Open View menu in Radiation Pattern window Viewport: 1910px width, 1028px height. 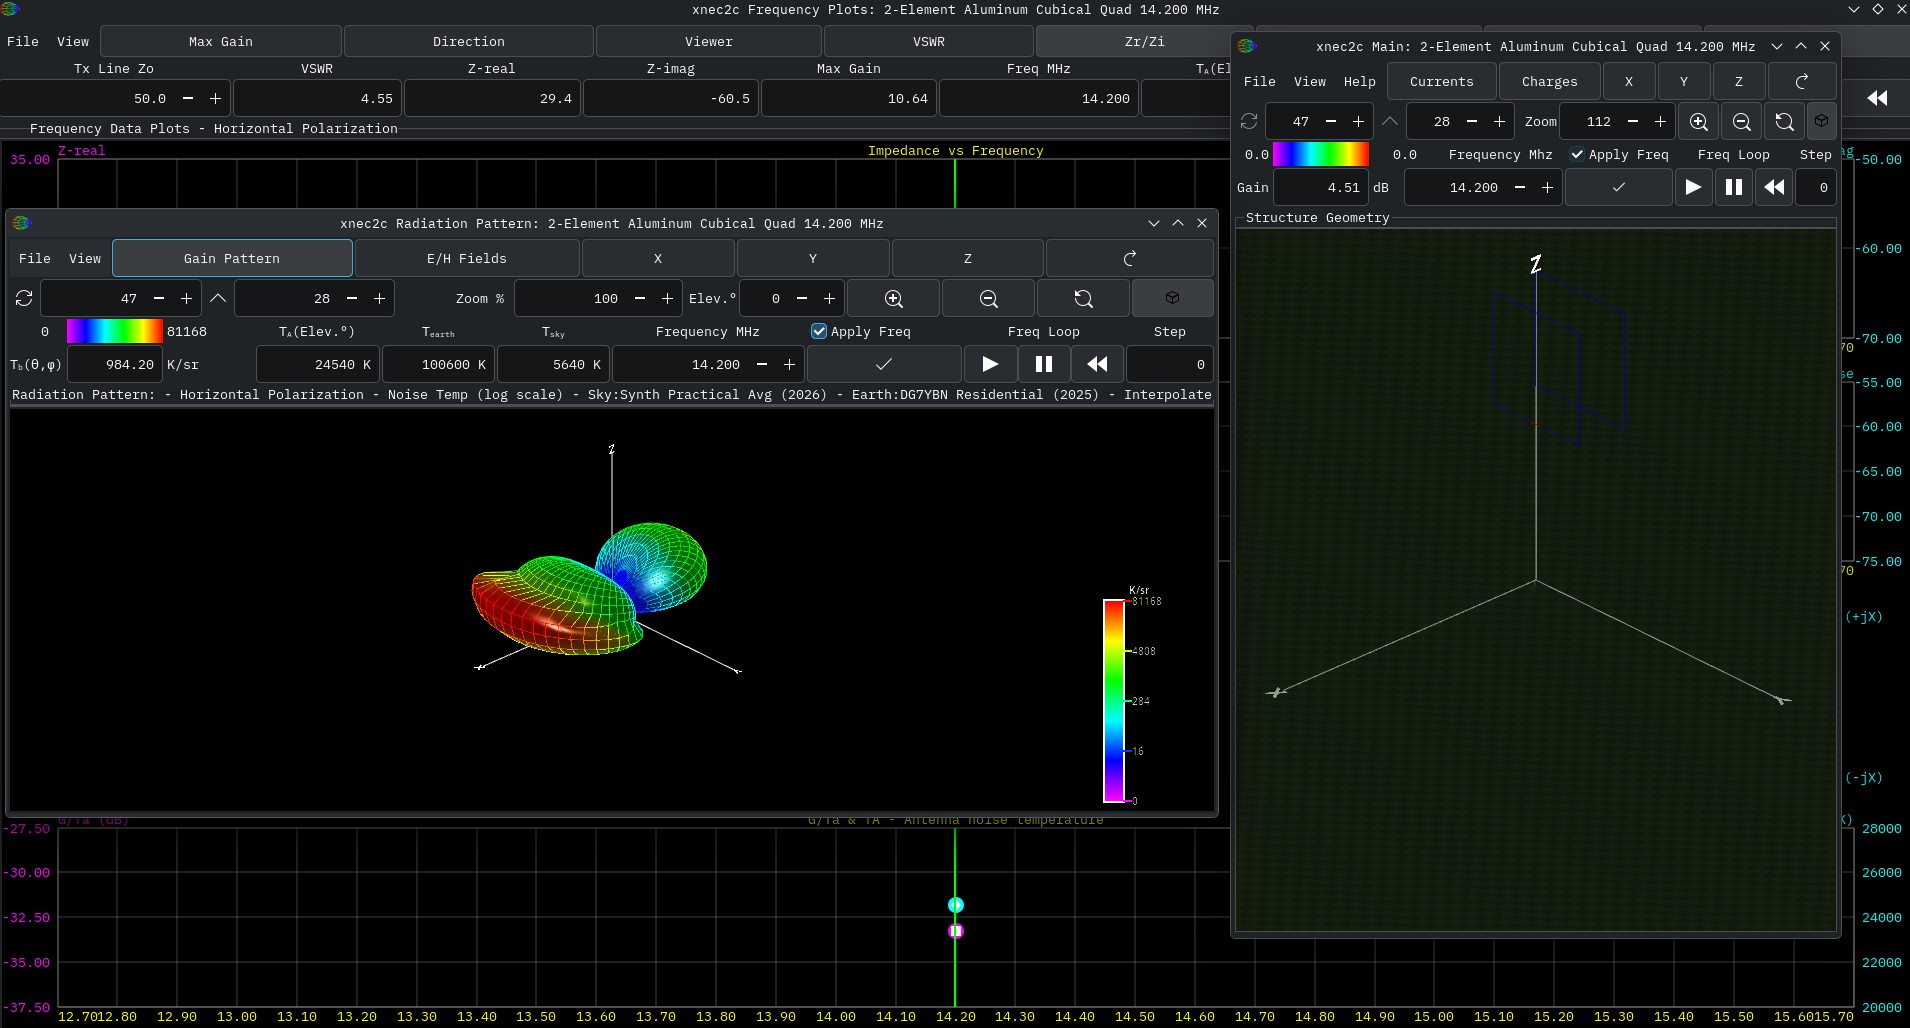[85, 258]
